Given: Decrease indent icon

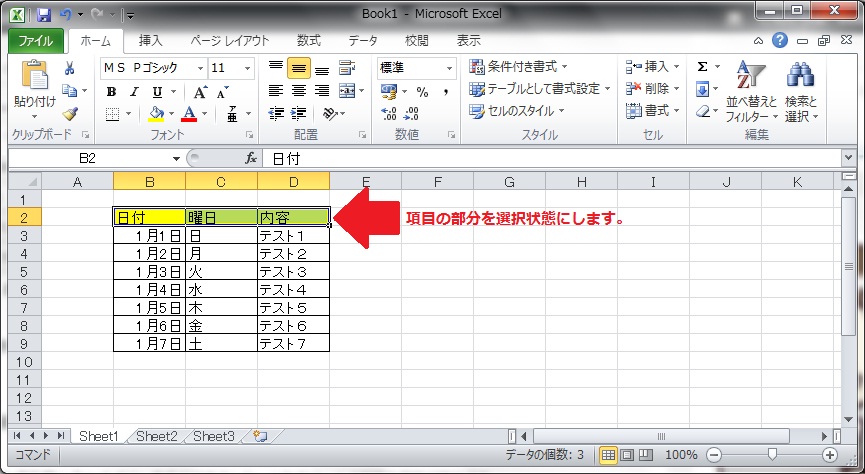Looking at the screenshot, I should point(276,114).
